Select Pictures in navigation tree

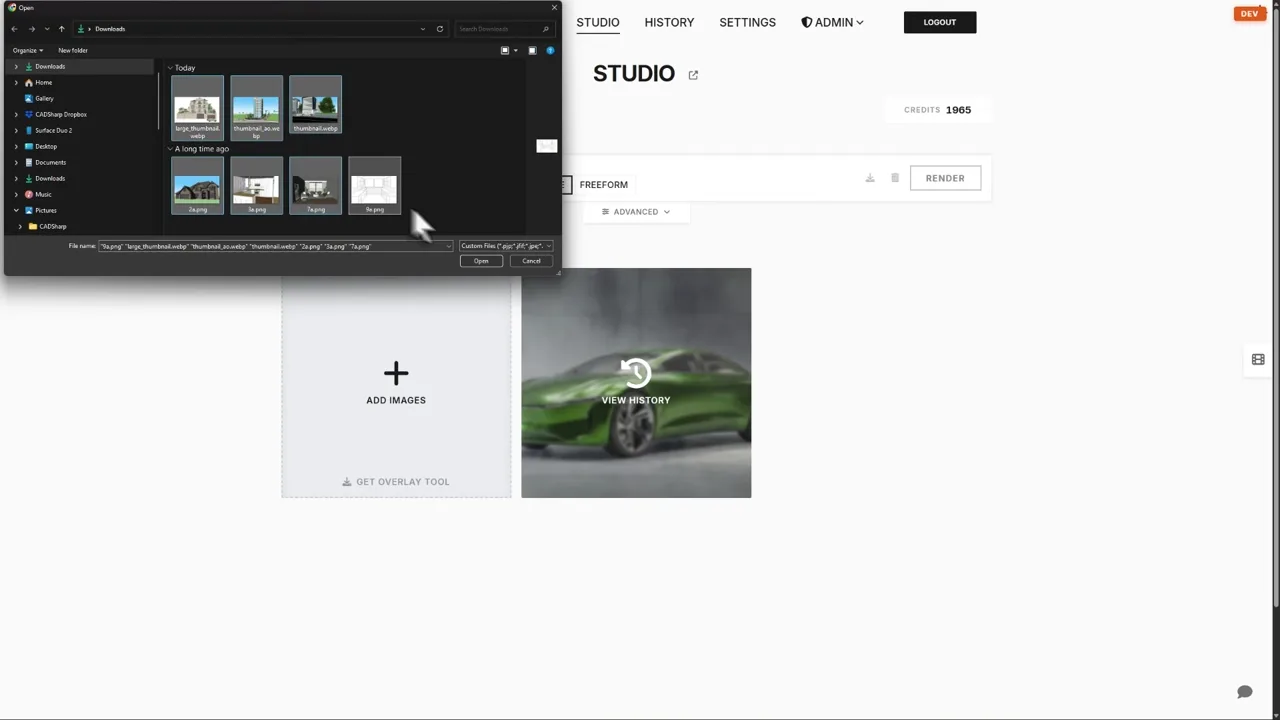(x=46, y=210)
